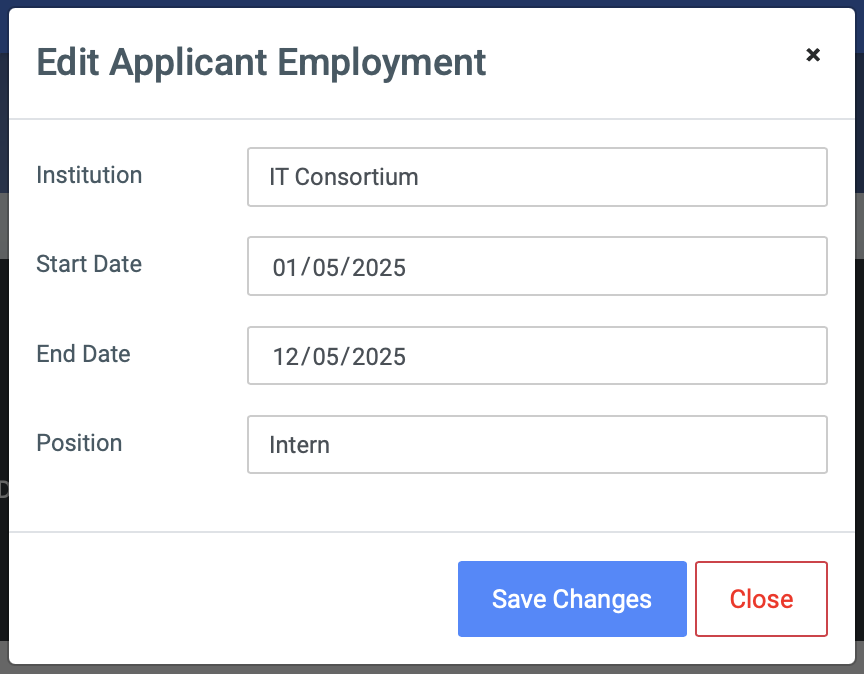Click the Institution label text

(89, 175)
